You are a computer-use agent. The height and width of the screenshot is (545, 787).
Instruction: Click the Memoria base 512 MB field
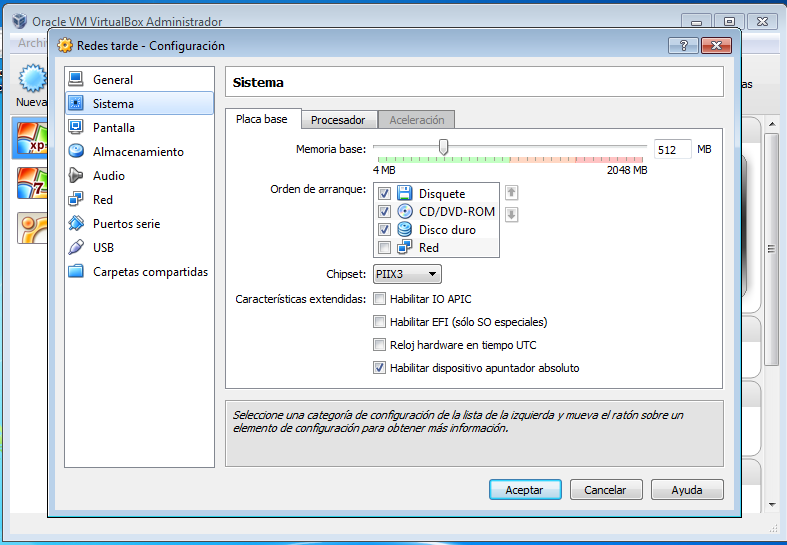coord(673,150)
